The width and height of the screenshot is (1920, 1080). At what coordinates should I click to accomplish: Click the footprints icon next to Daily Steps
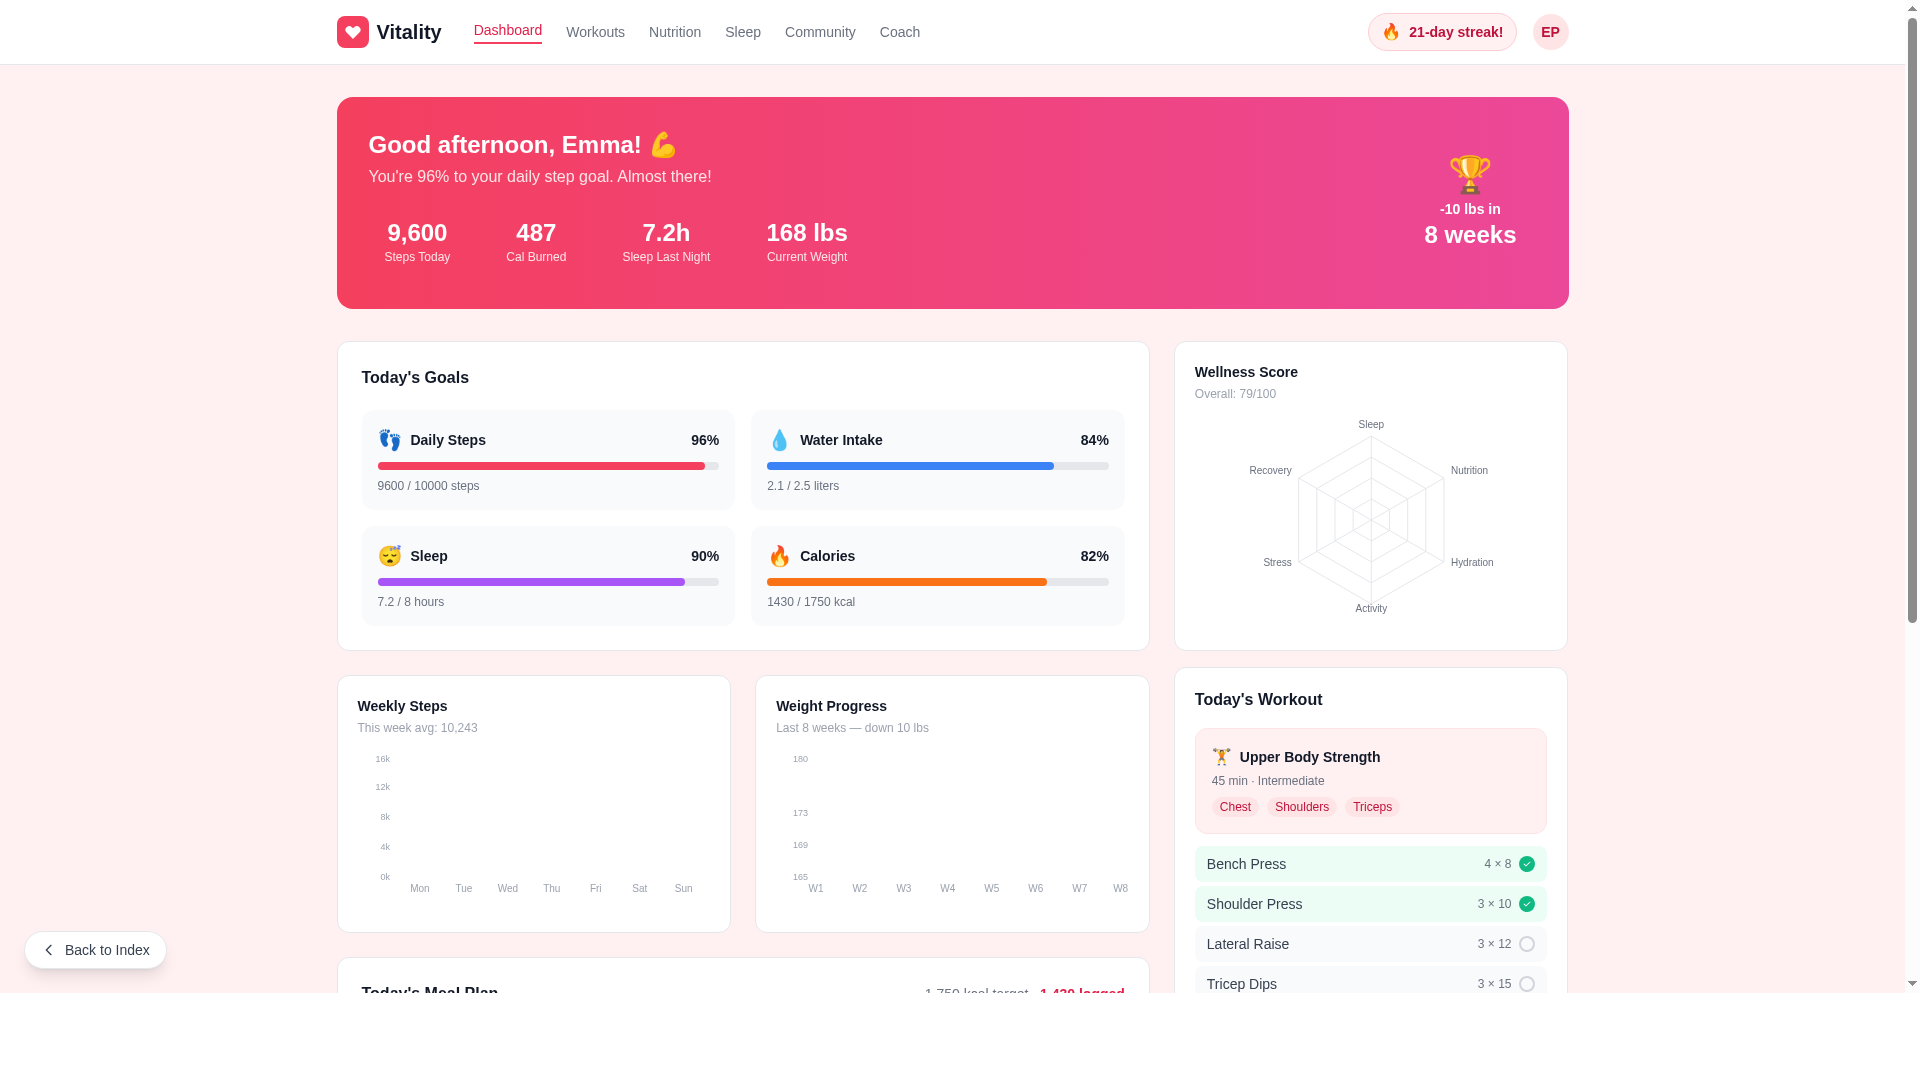point(388,439)
